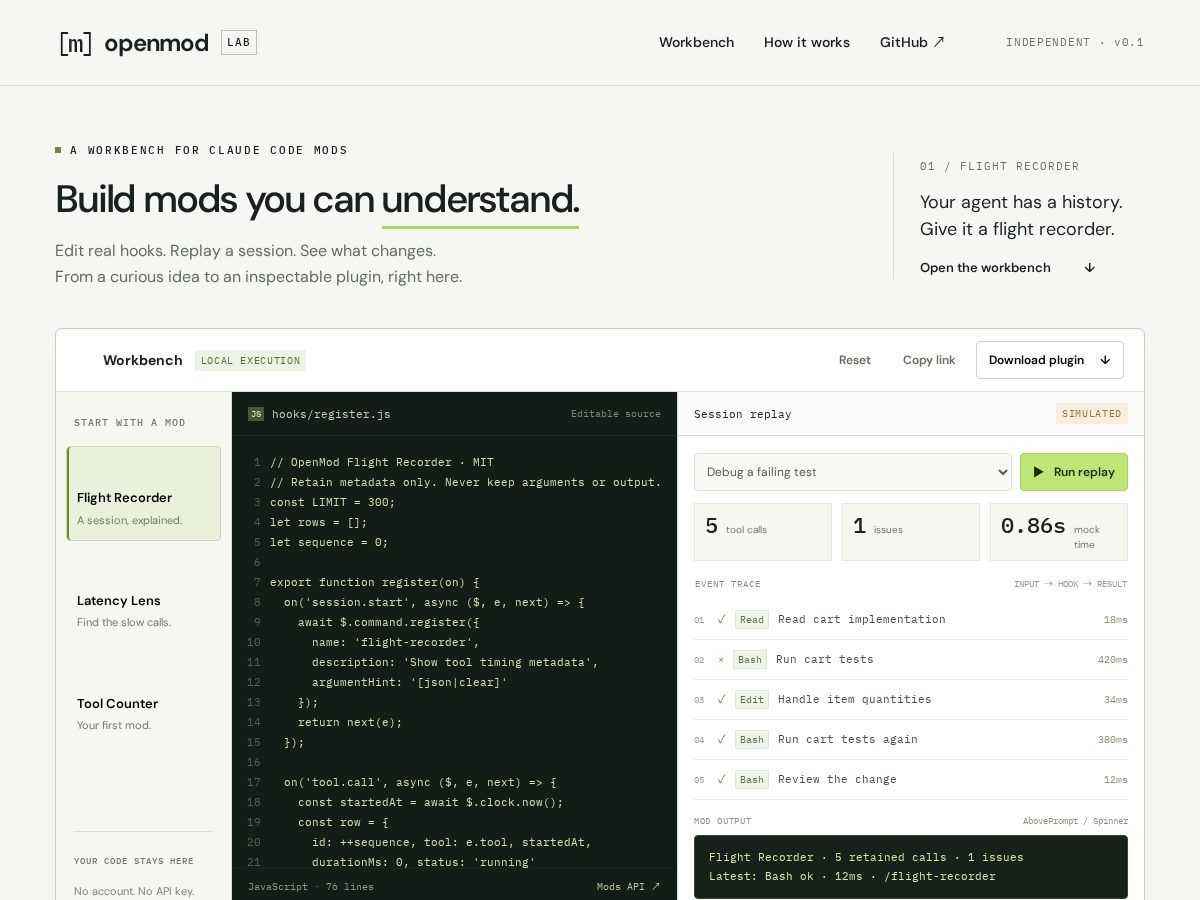This screenshot has height=900, width=1200.
Task: Click the checkmark on Run cart tests again row
Action: [x=721, y=740]
